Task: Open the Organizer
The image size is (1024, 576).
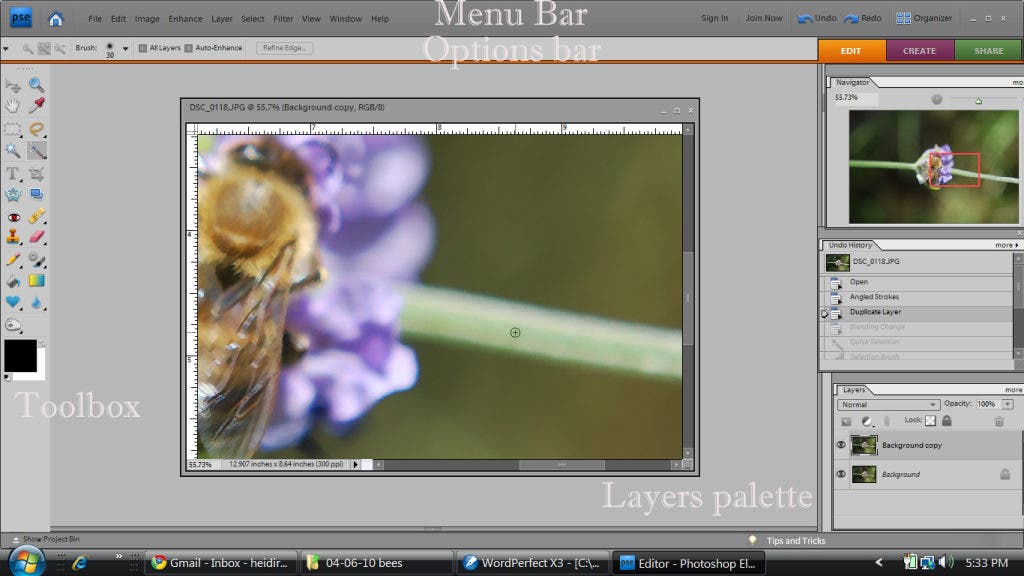Action: tap(924, 18)
